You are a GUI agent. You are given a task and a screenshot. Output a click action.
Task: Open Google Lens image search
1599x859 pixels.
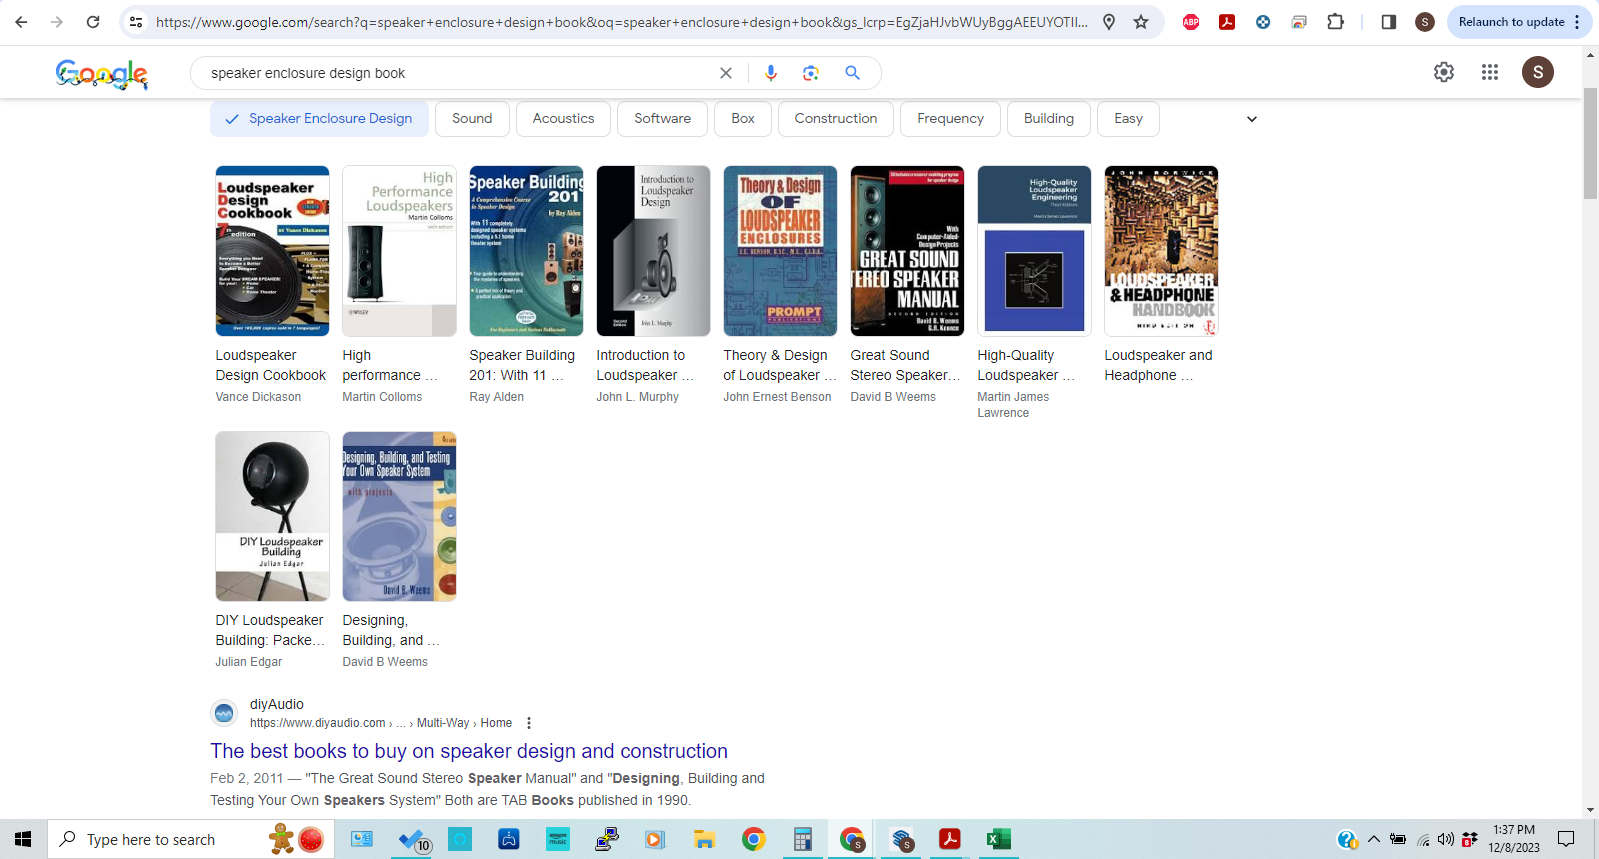(811, 73)
